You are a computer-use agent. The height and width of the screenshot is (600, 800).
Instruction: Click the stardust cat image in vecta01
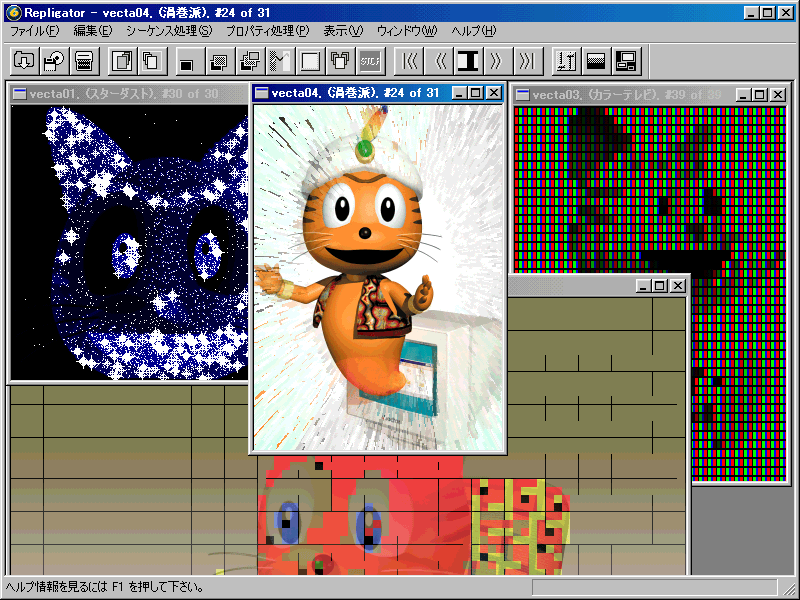coord(130,242)
